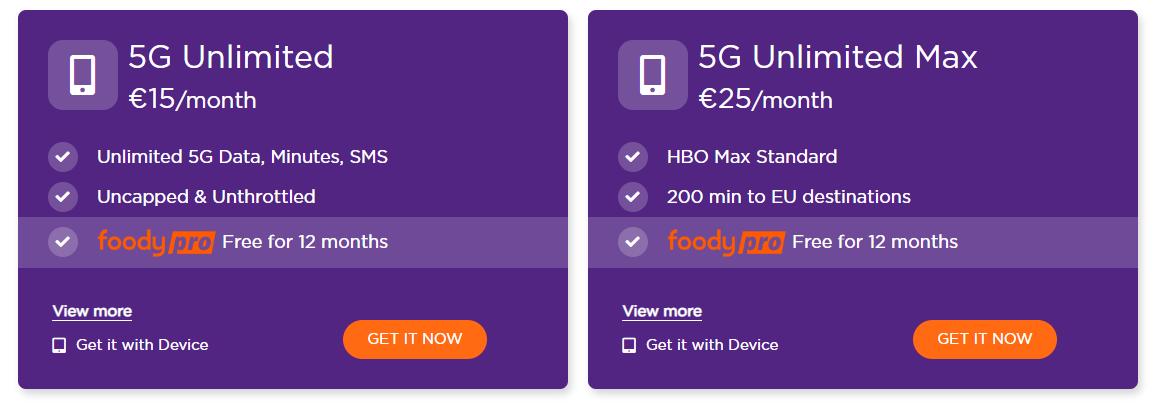Image resolution: width=1155 pixels, height=406 pixels.
Task: Select the 5G Unlimited Max plan title
Action: tap(838, 57)
